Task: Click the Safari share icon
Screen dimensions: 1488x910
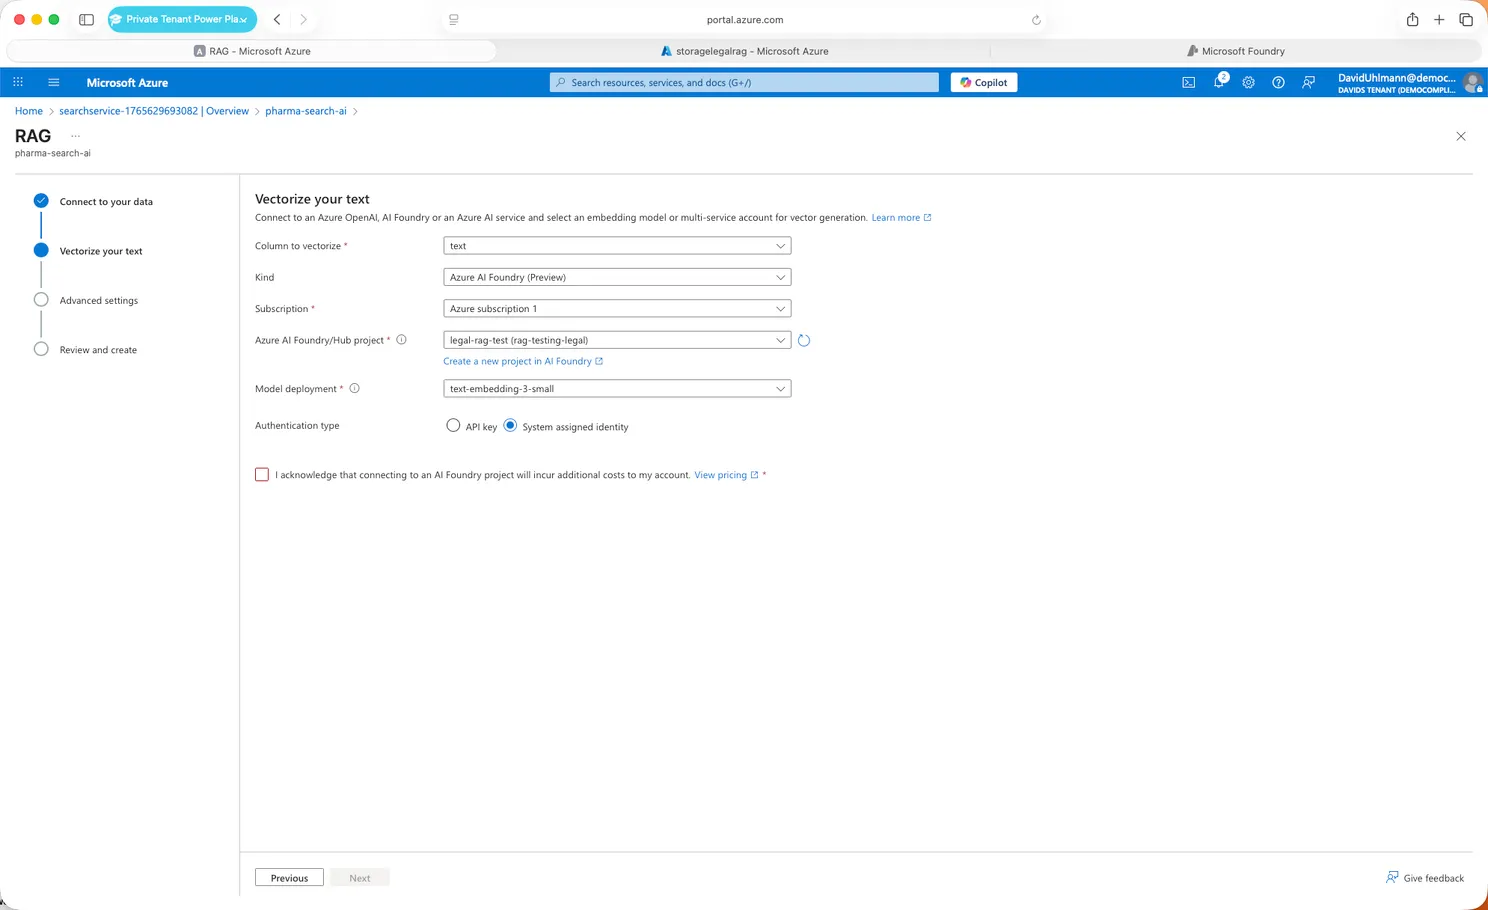Action: tap(1412, 19)
